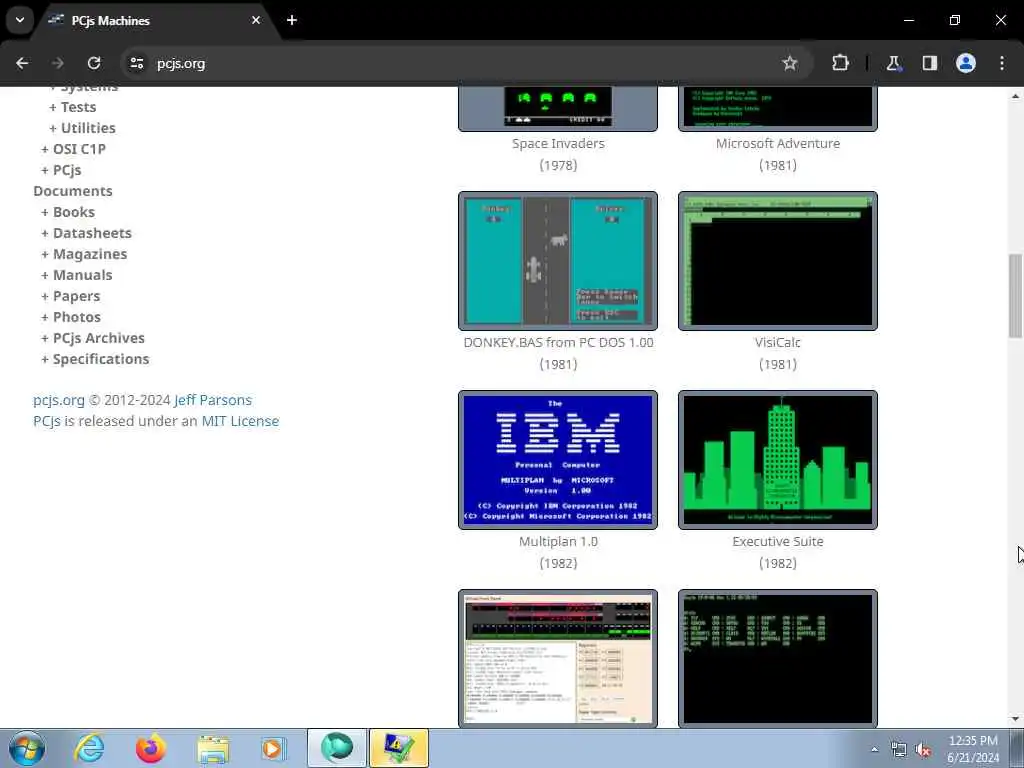Switch to the warning checklist taskbar app
Screen dimensions: 1024x768
[x=399, y=748]
